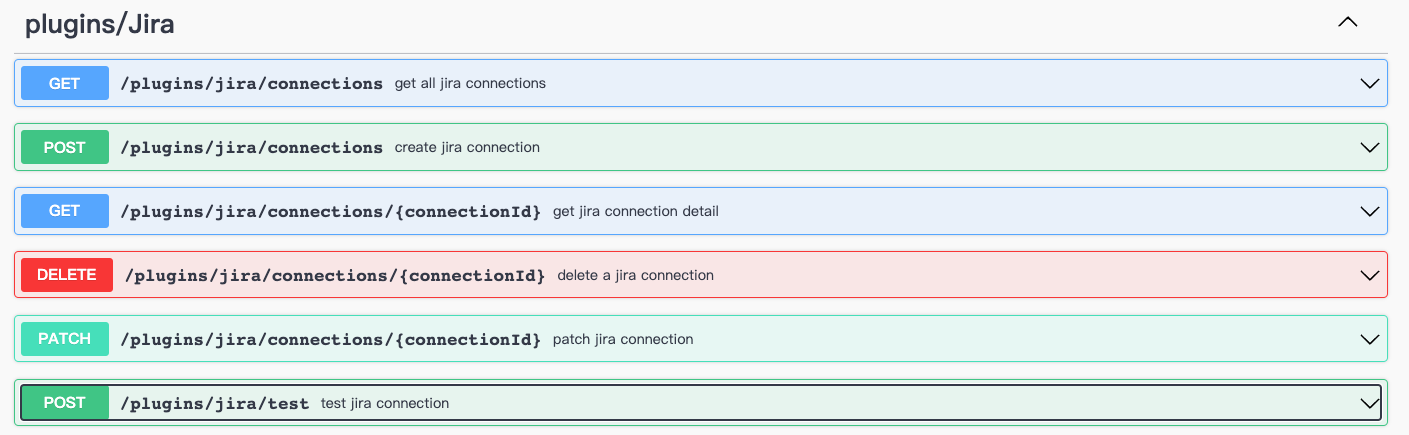Click POST badge for test jira connection
Screen dimensions: 1409x435
[x=65, y=403]
